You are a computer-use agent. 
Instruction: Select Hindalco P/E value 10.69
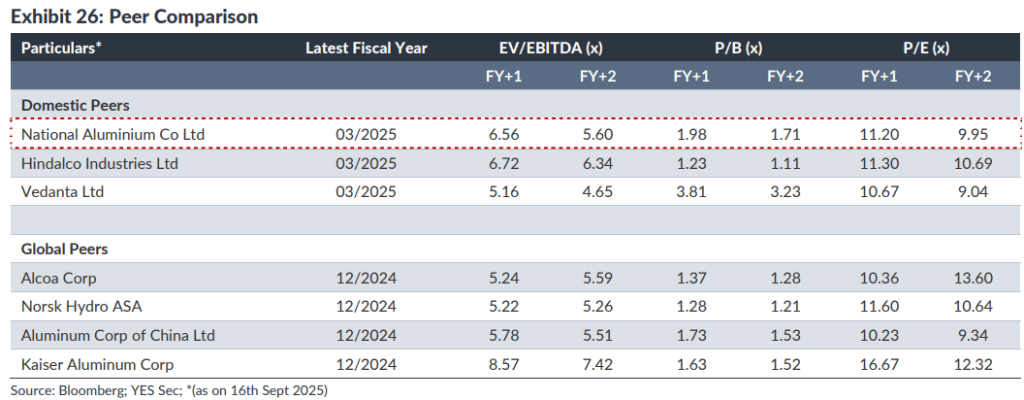(x=972, y=163)
